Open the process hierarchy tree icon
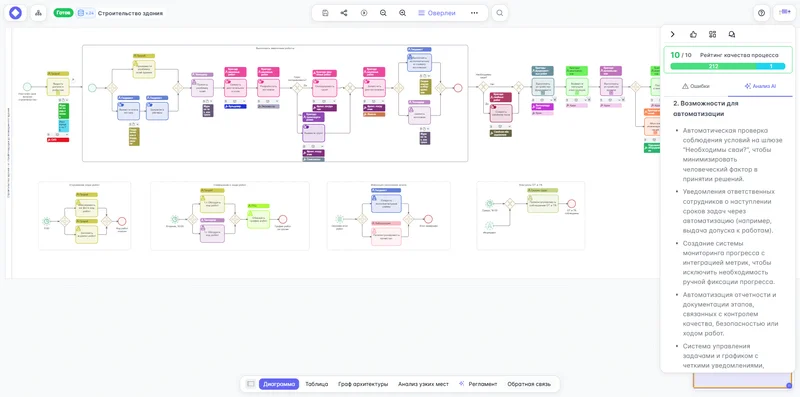 click(x=38, y=13)
